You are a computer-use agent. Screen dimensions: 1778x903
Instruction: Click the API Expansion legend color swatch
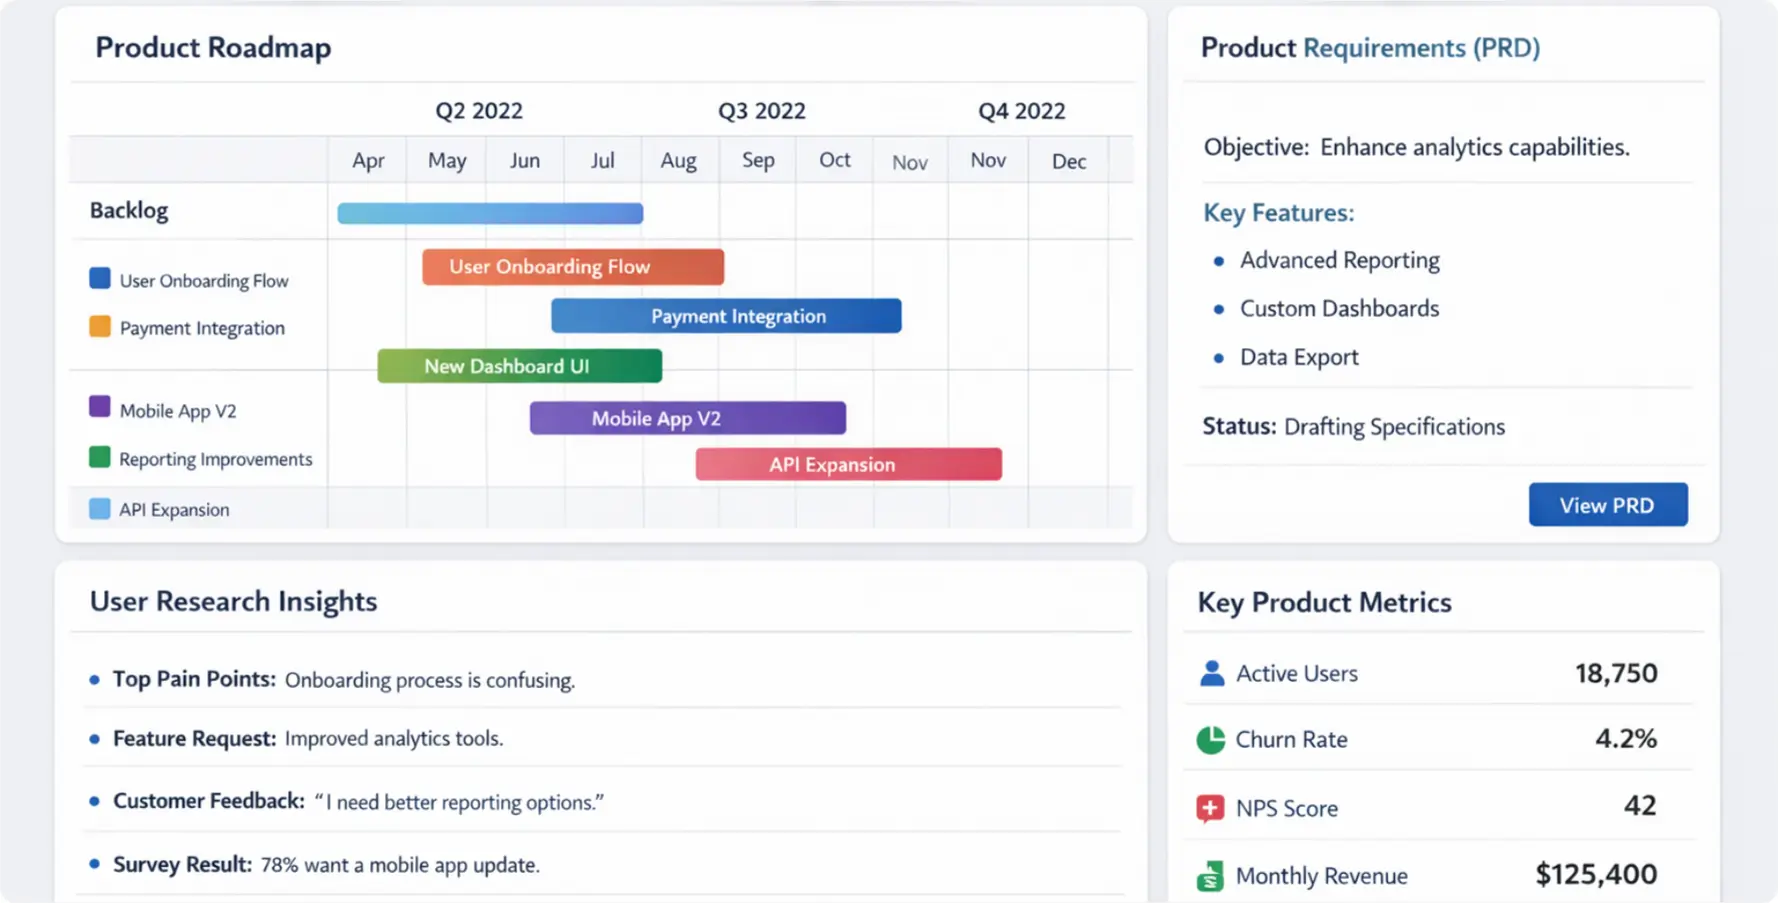click(x=98, y=507)
